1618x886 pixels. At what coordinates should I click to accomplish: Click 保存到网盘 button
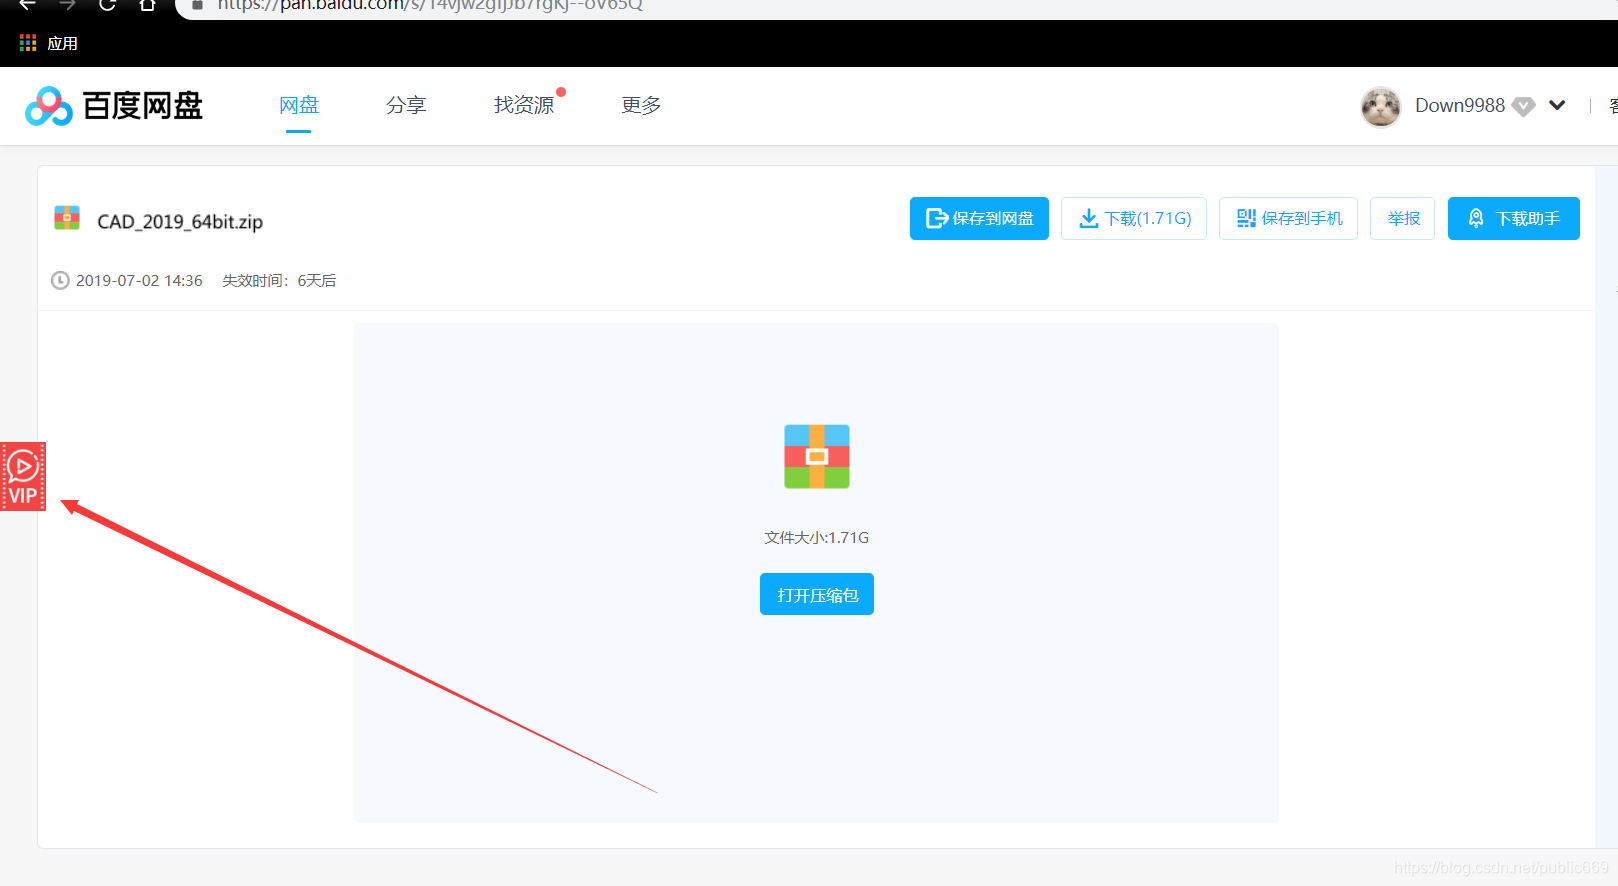pos(979,218)
